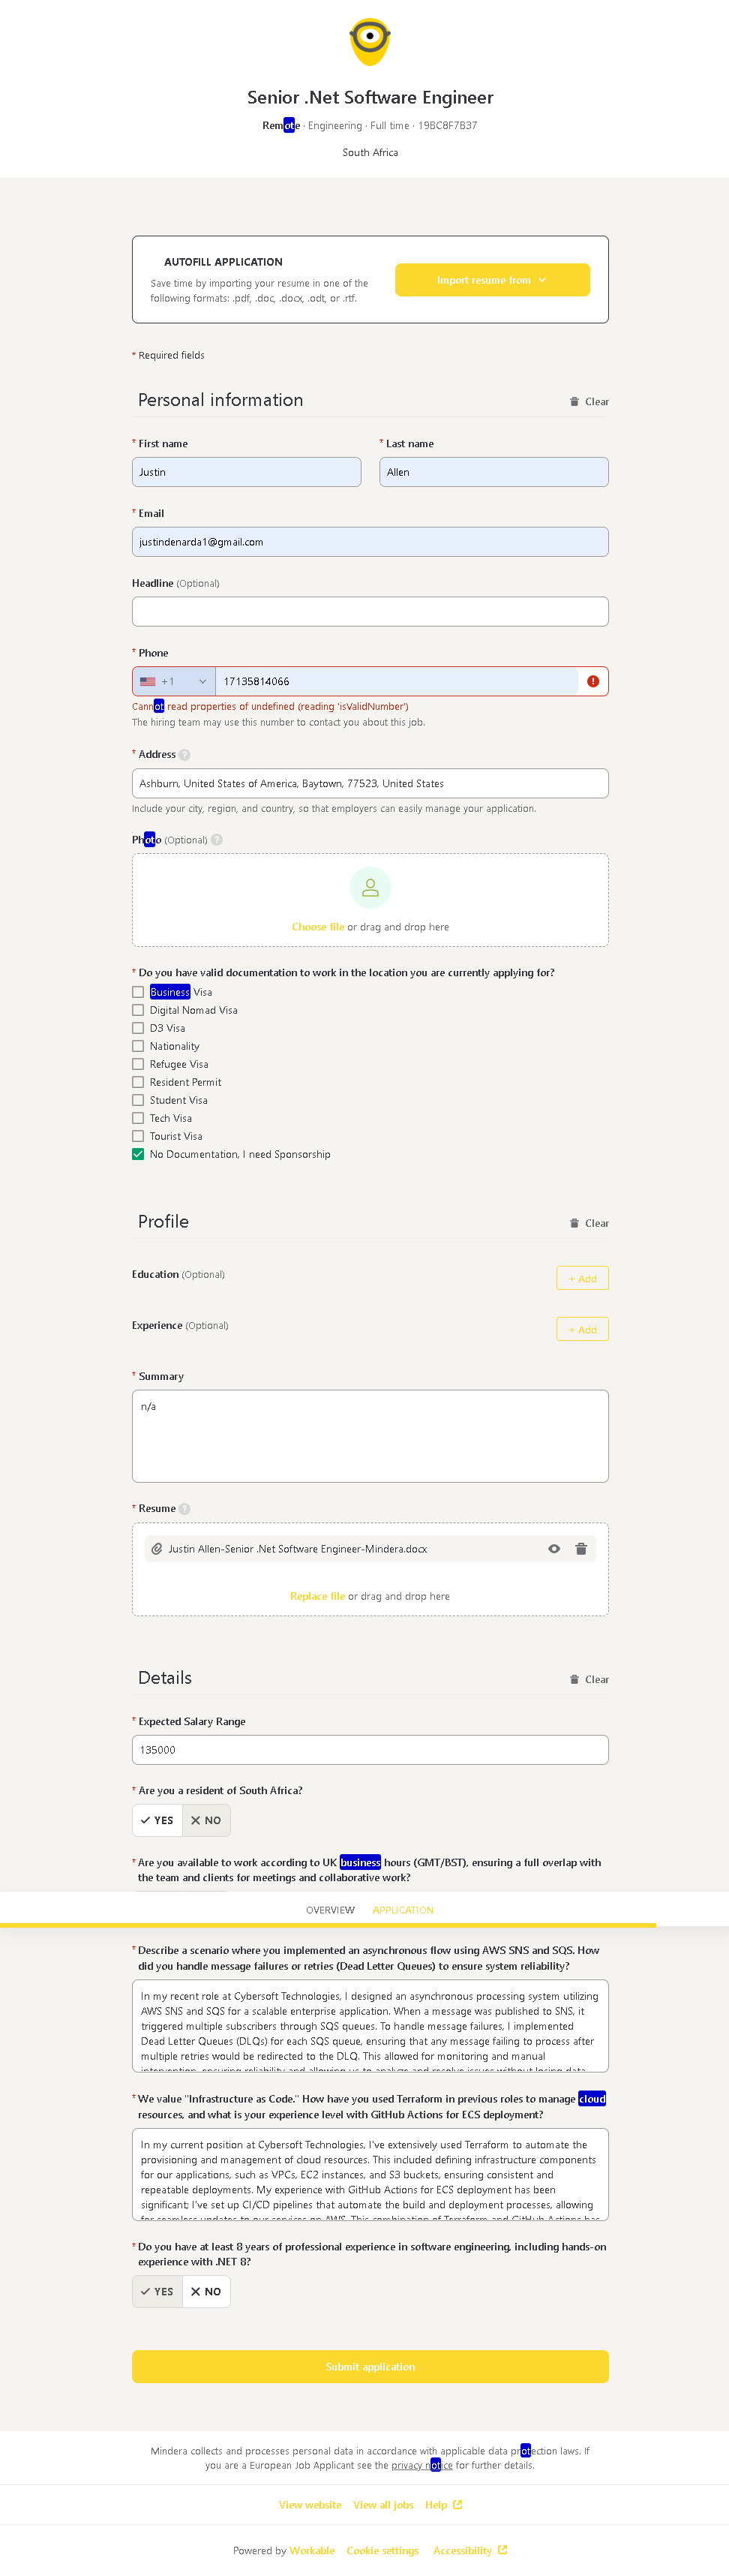Check the Business Visa checkbox
The height and width of the screenshot is (2576, 729).
pyautogui.click(x=138, y=992)
